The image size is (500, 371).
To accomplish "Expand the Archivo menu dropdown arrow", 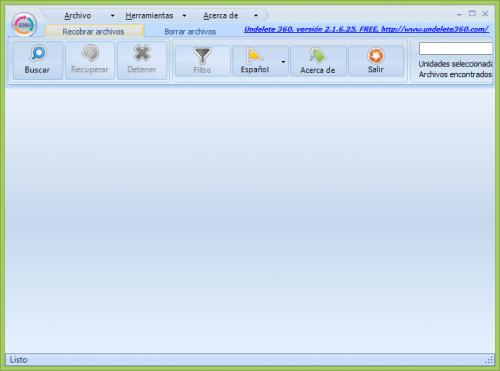I will click(x=112, y=16).
